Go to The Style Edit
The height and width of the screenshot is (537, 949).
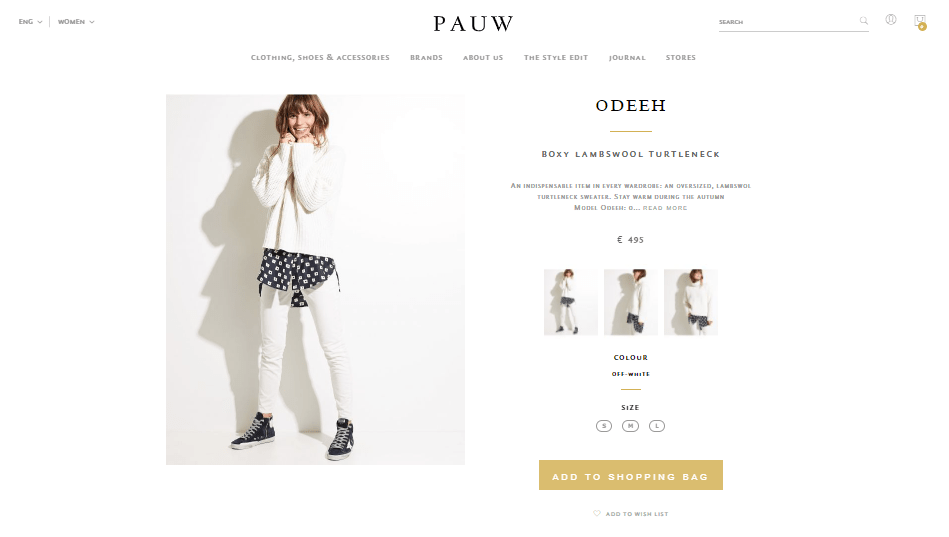coord(556,58)
